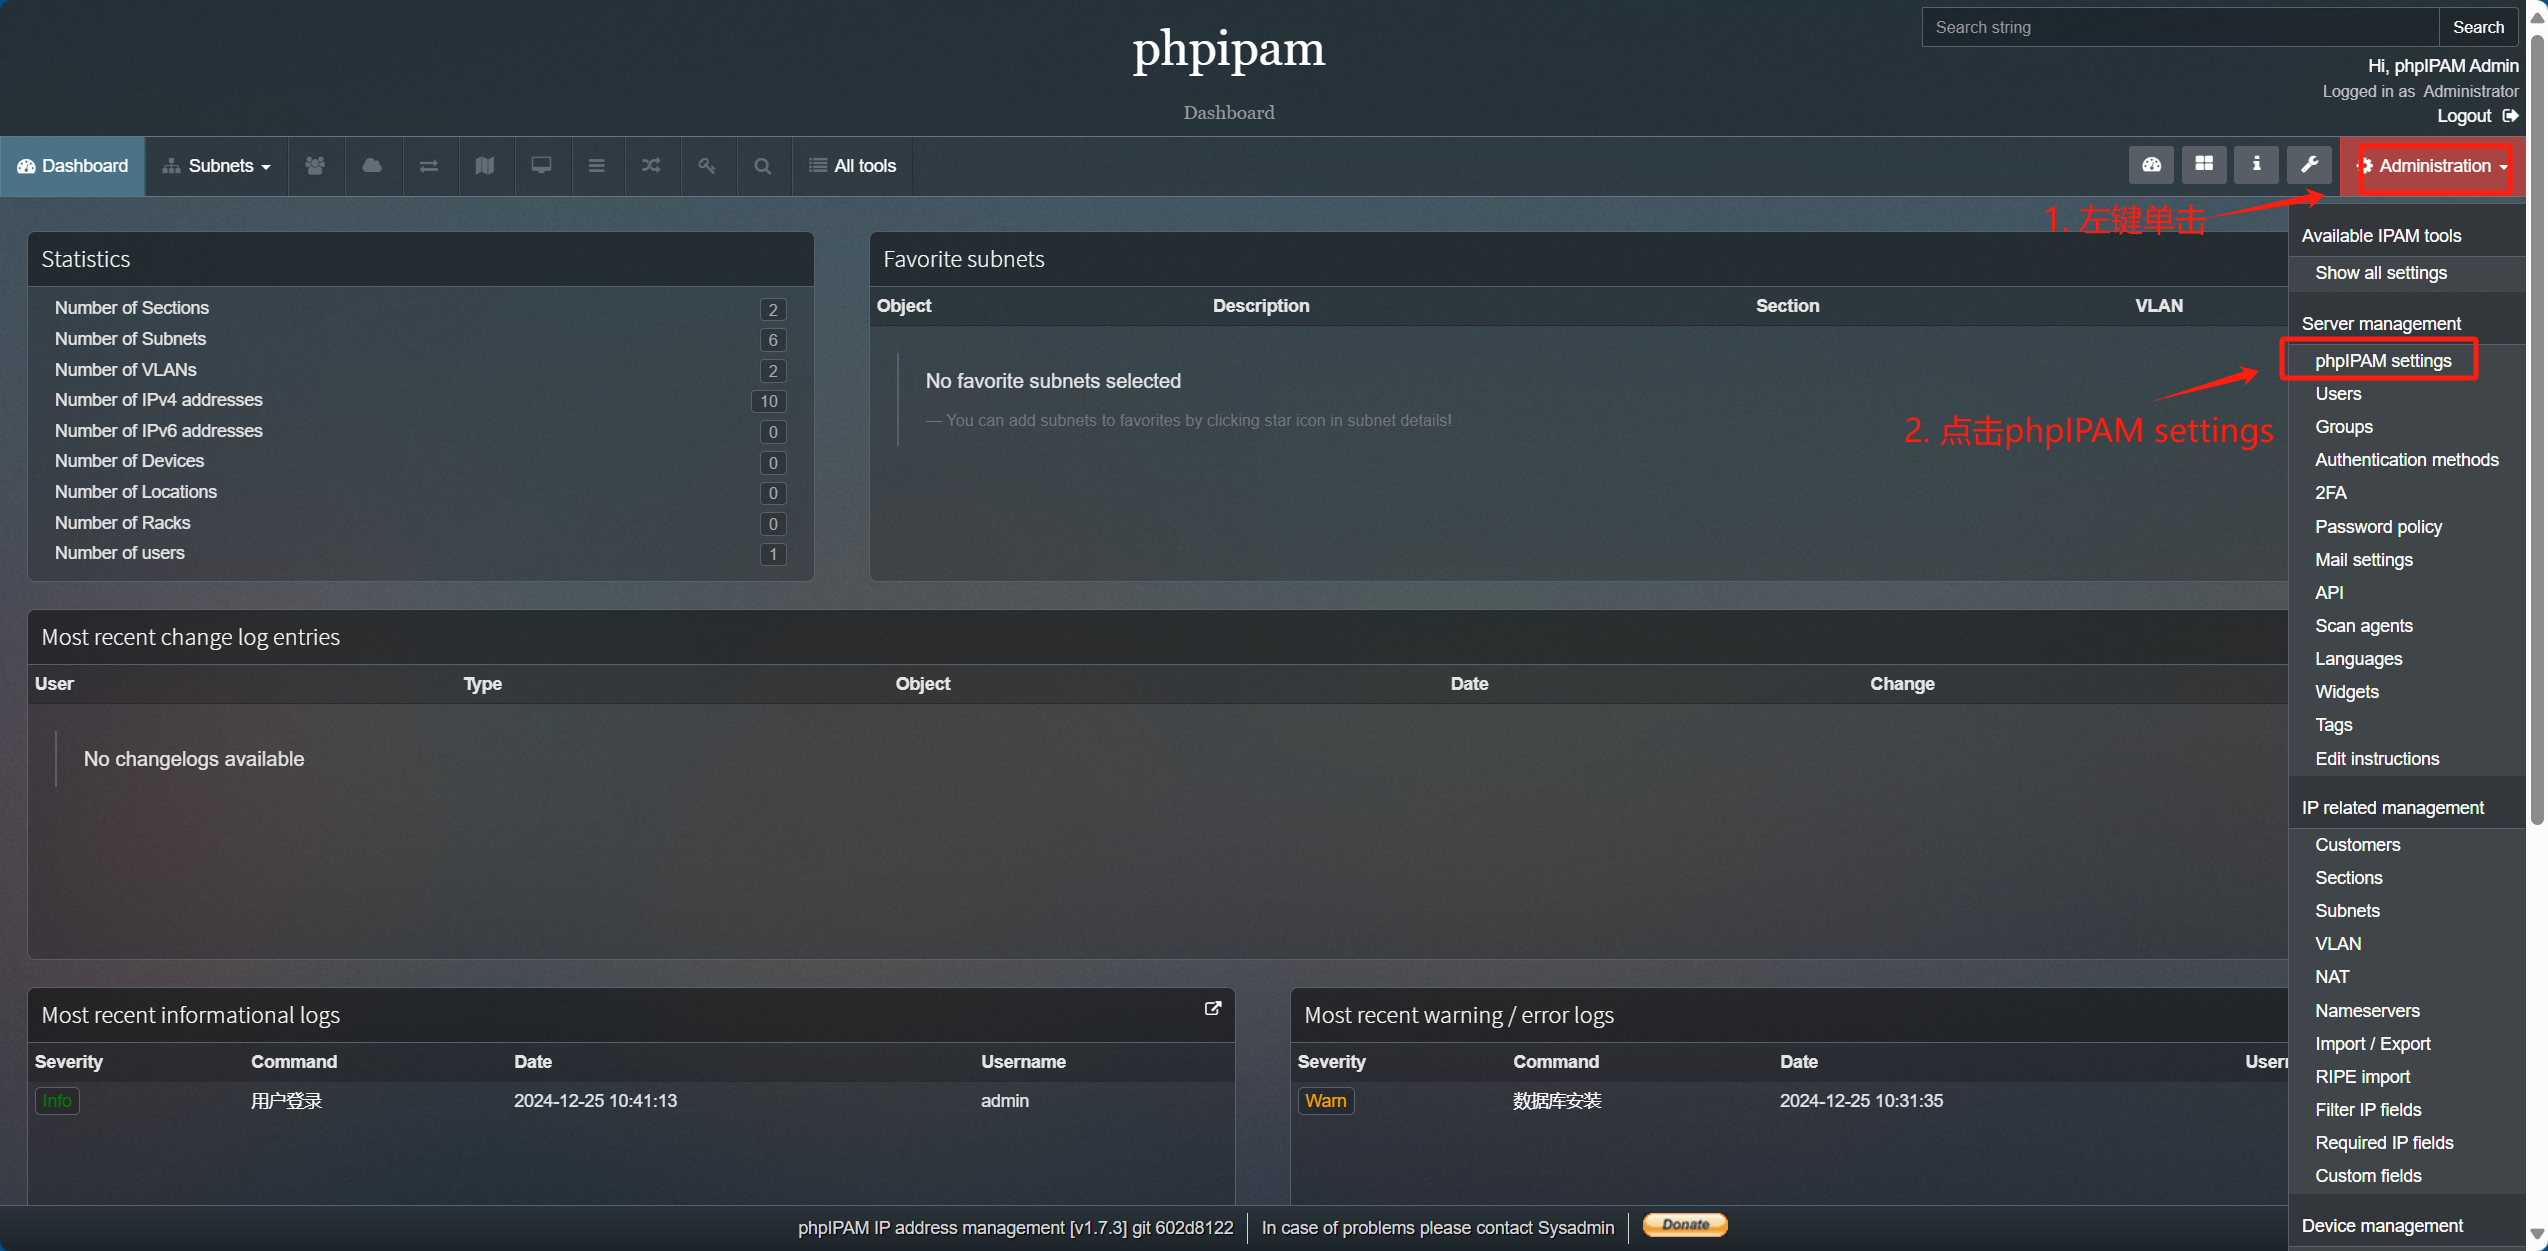Open All tools menu
Screen dimensions: 2548x1251
[853, 166]
